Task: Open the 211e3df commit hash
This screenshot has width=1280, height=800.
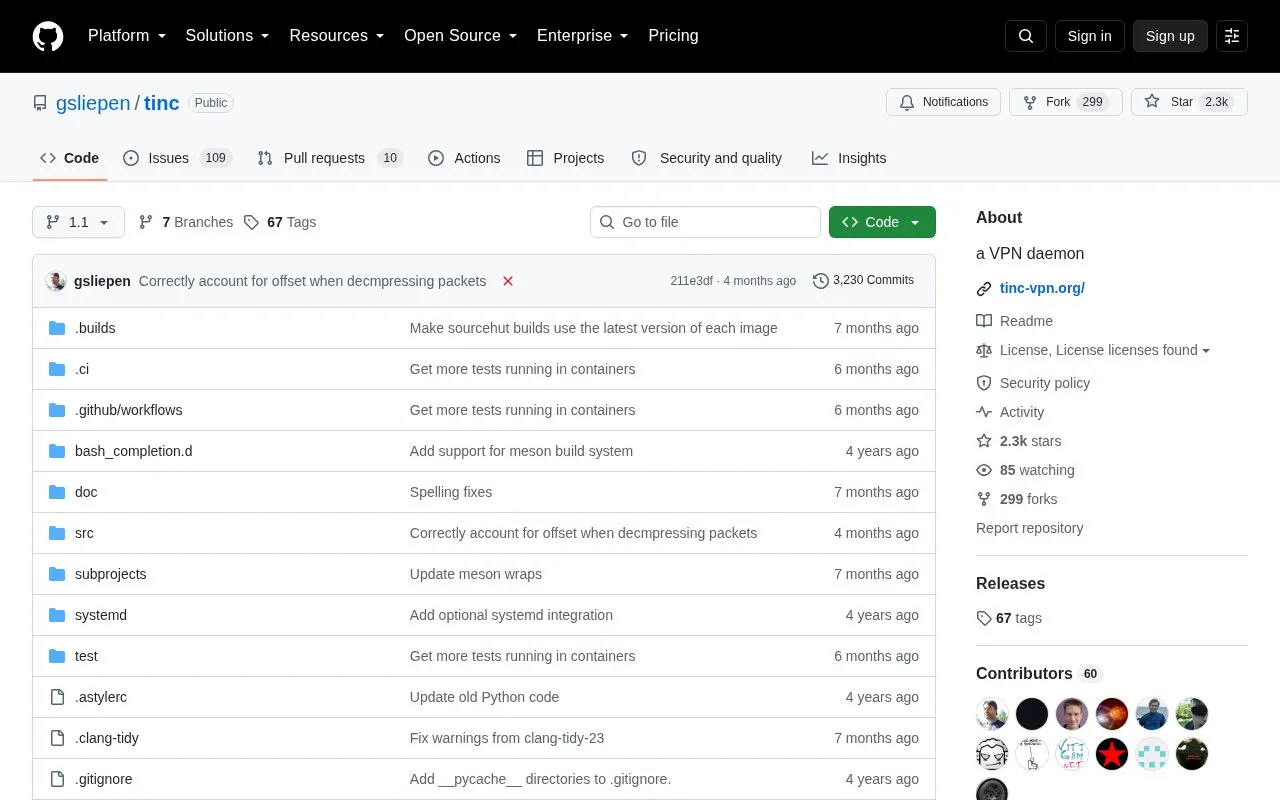Action: 691,281
